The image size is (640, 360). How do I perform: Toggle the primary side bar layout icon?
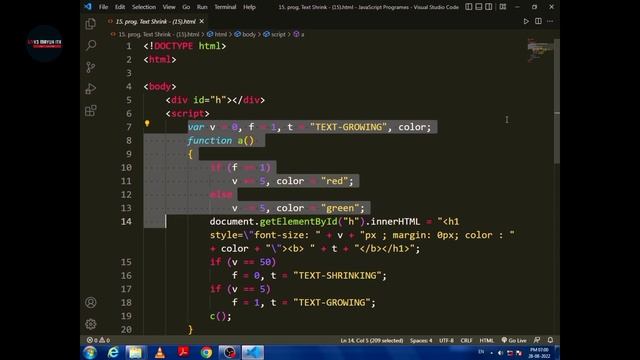pyautogui.click(x=469, y=7)
